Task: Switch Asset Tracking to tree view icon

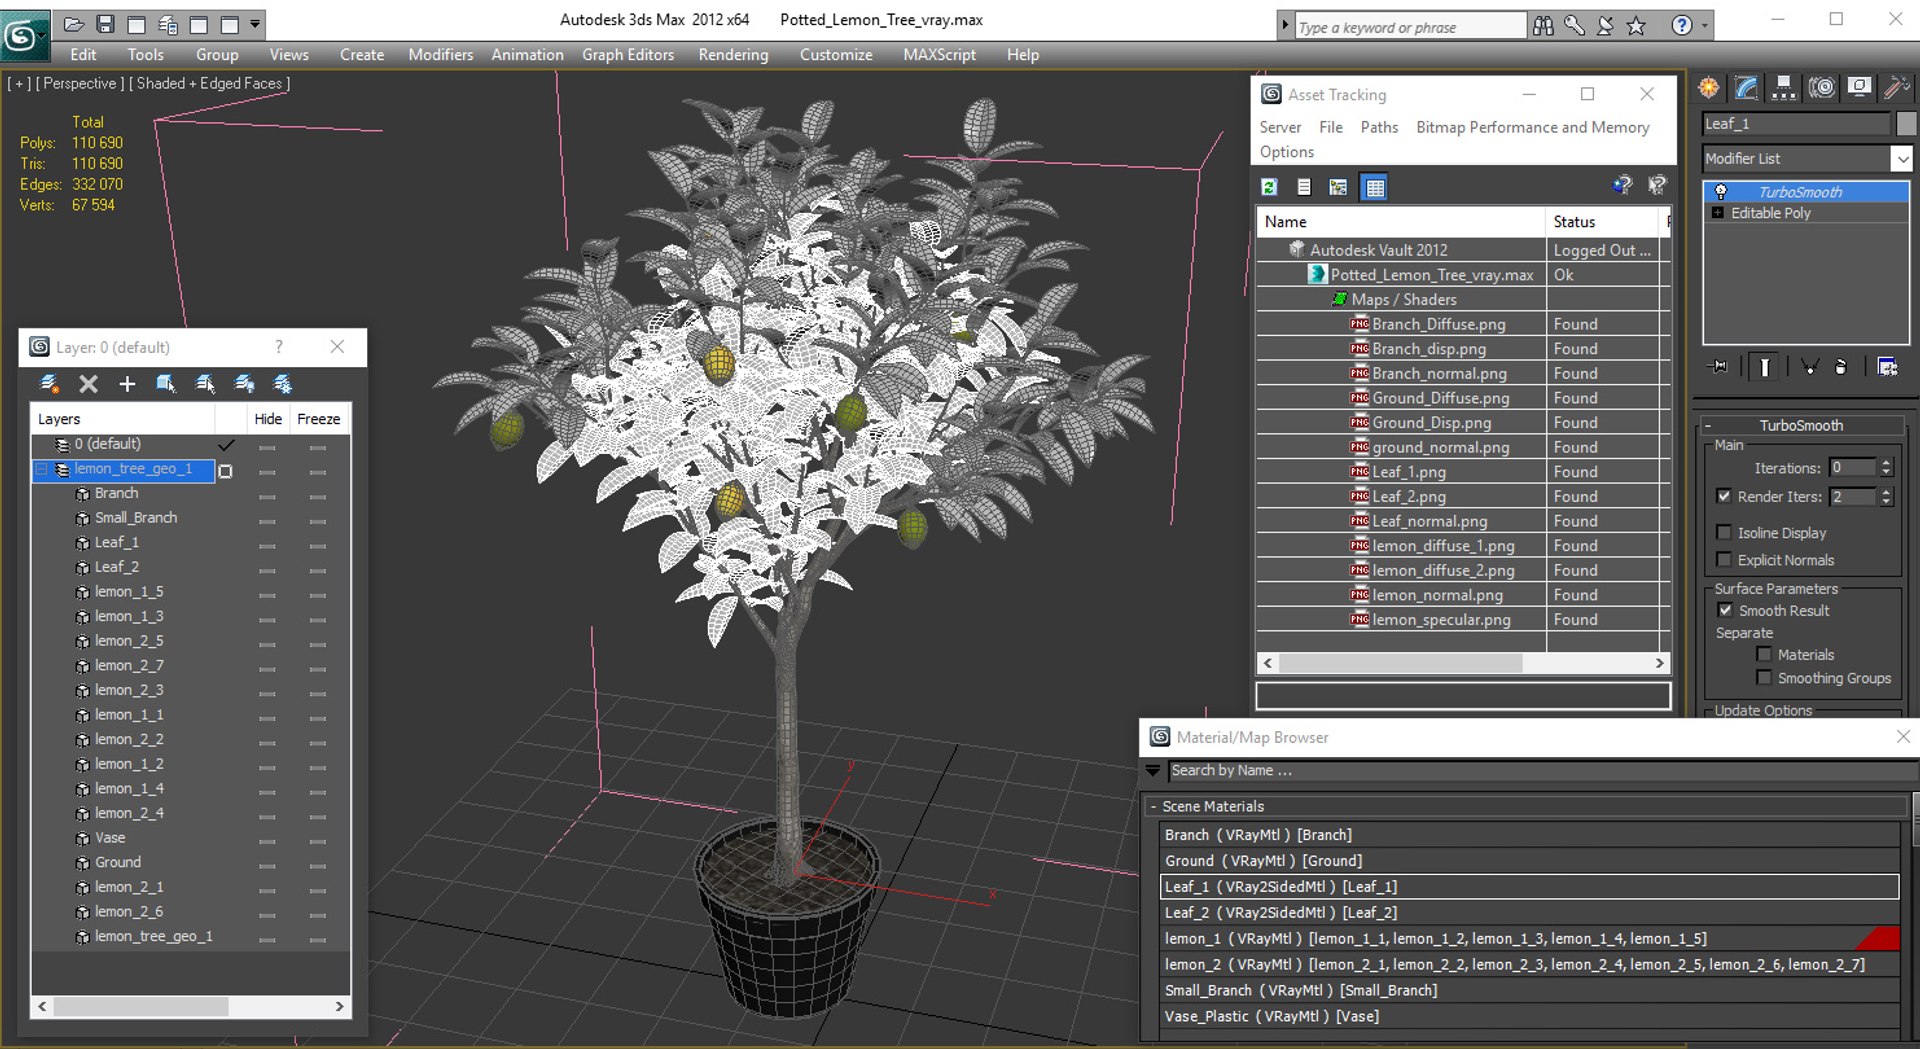Action: [1338, 187]
